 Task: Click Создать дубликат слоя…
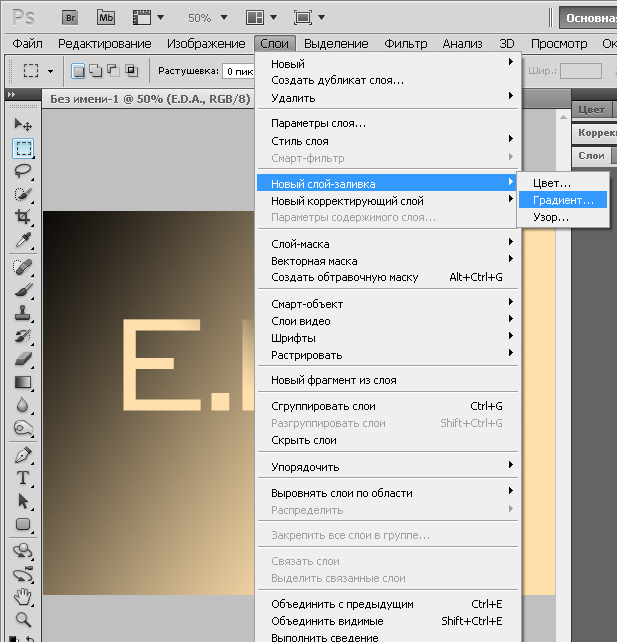[387, 80]
